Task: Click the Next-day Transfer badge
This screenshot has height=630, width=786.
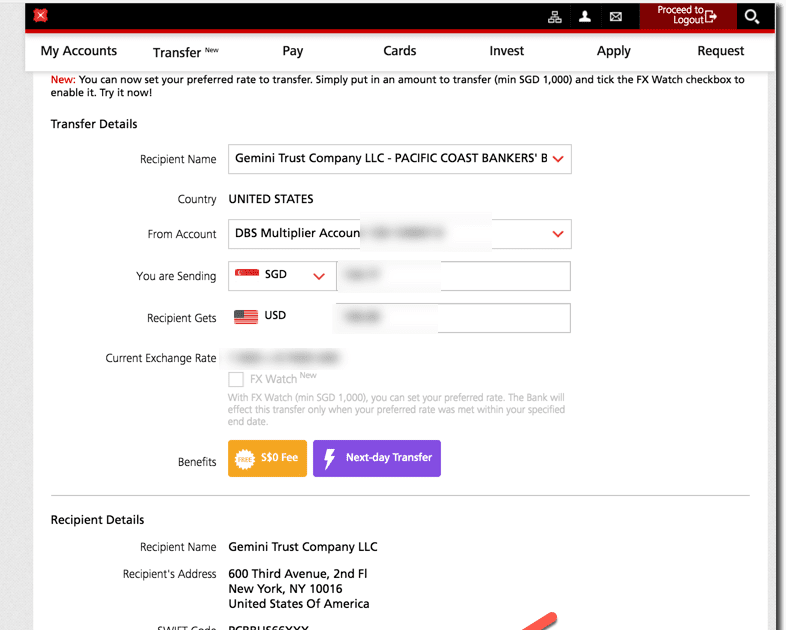Action: 377,458
